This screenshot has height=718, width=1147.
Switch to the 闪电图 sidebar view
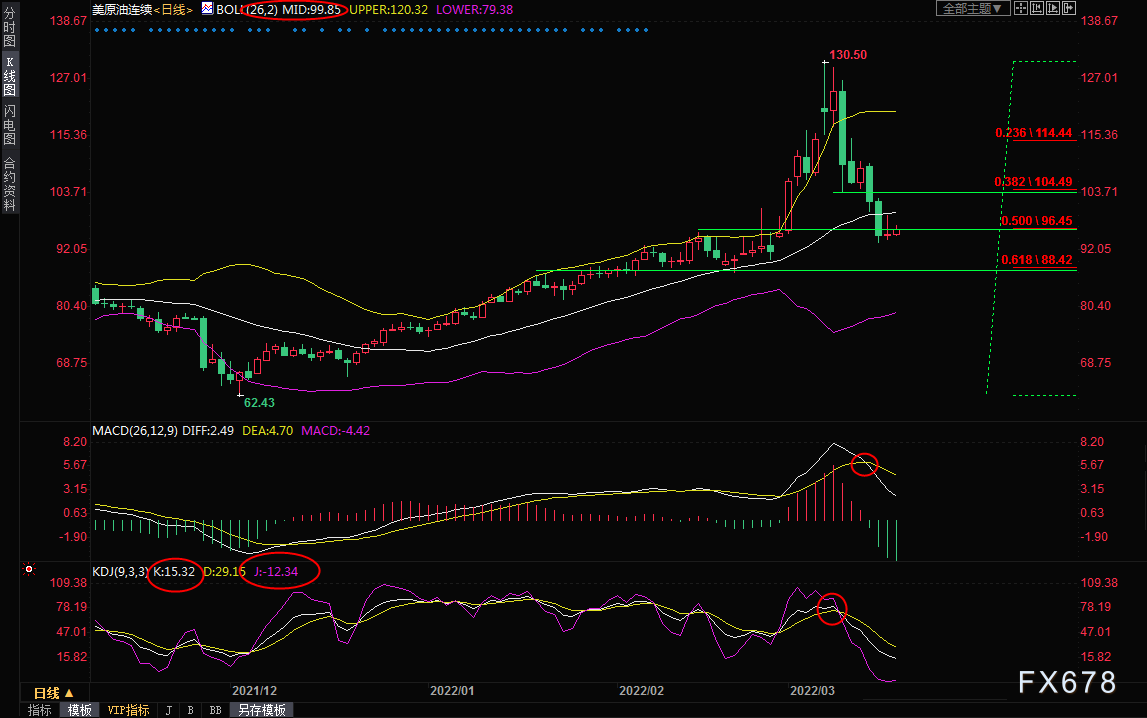pyautogui.click(x=10, y=125)
